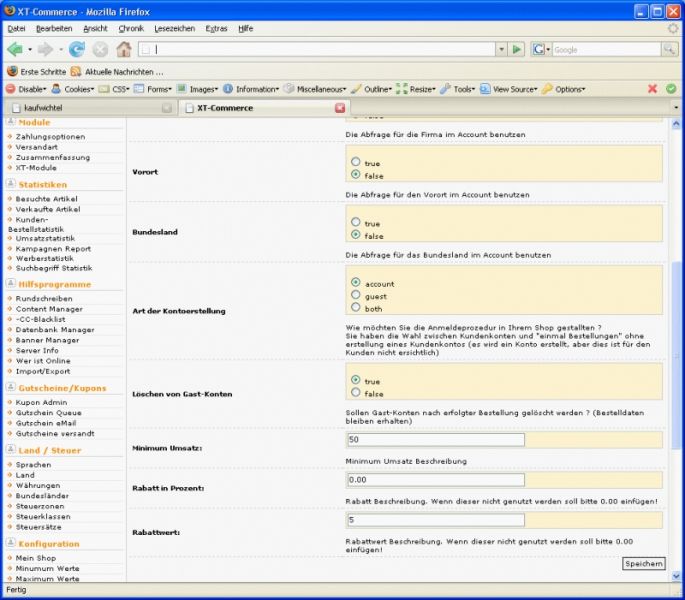Click the Rabatt in Prozent input field
The image size is (685, 600).
tap(436, 479)
